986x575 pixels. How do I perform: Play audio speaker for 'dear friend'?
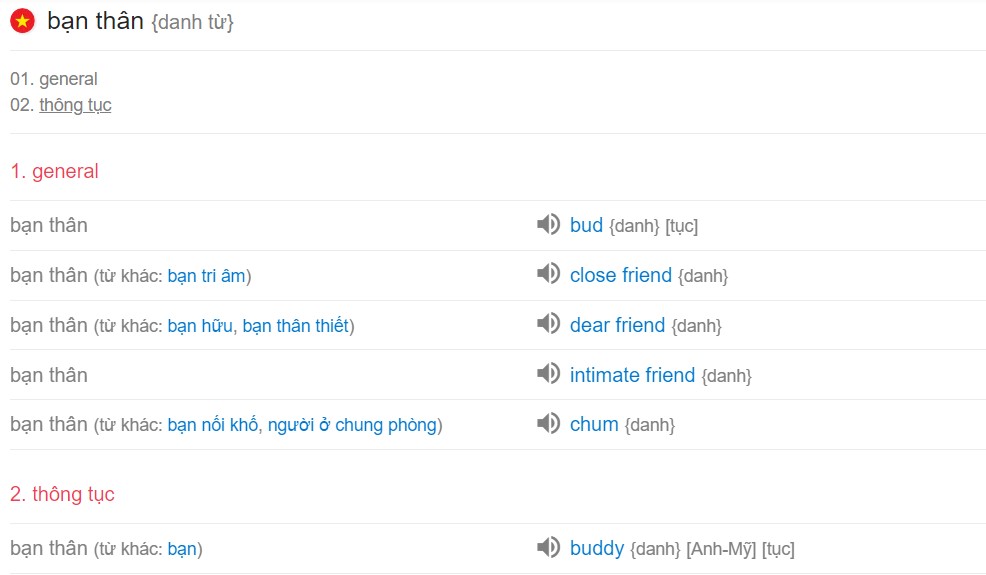[548, 323]
